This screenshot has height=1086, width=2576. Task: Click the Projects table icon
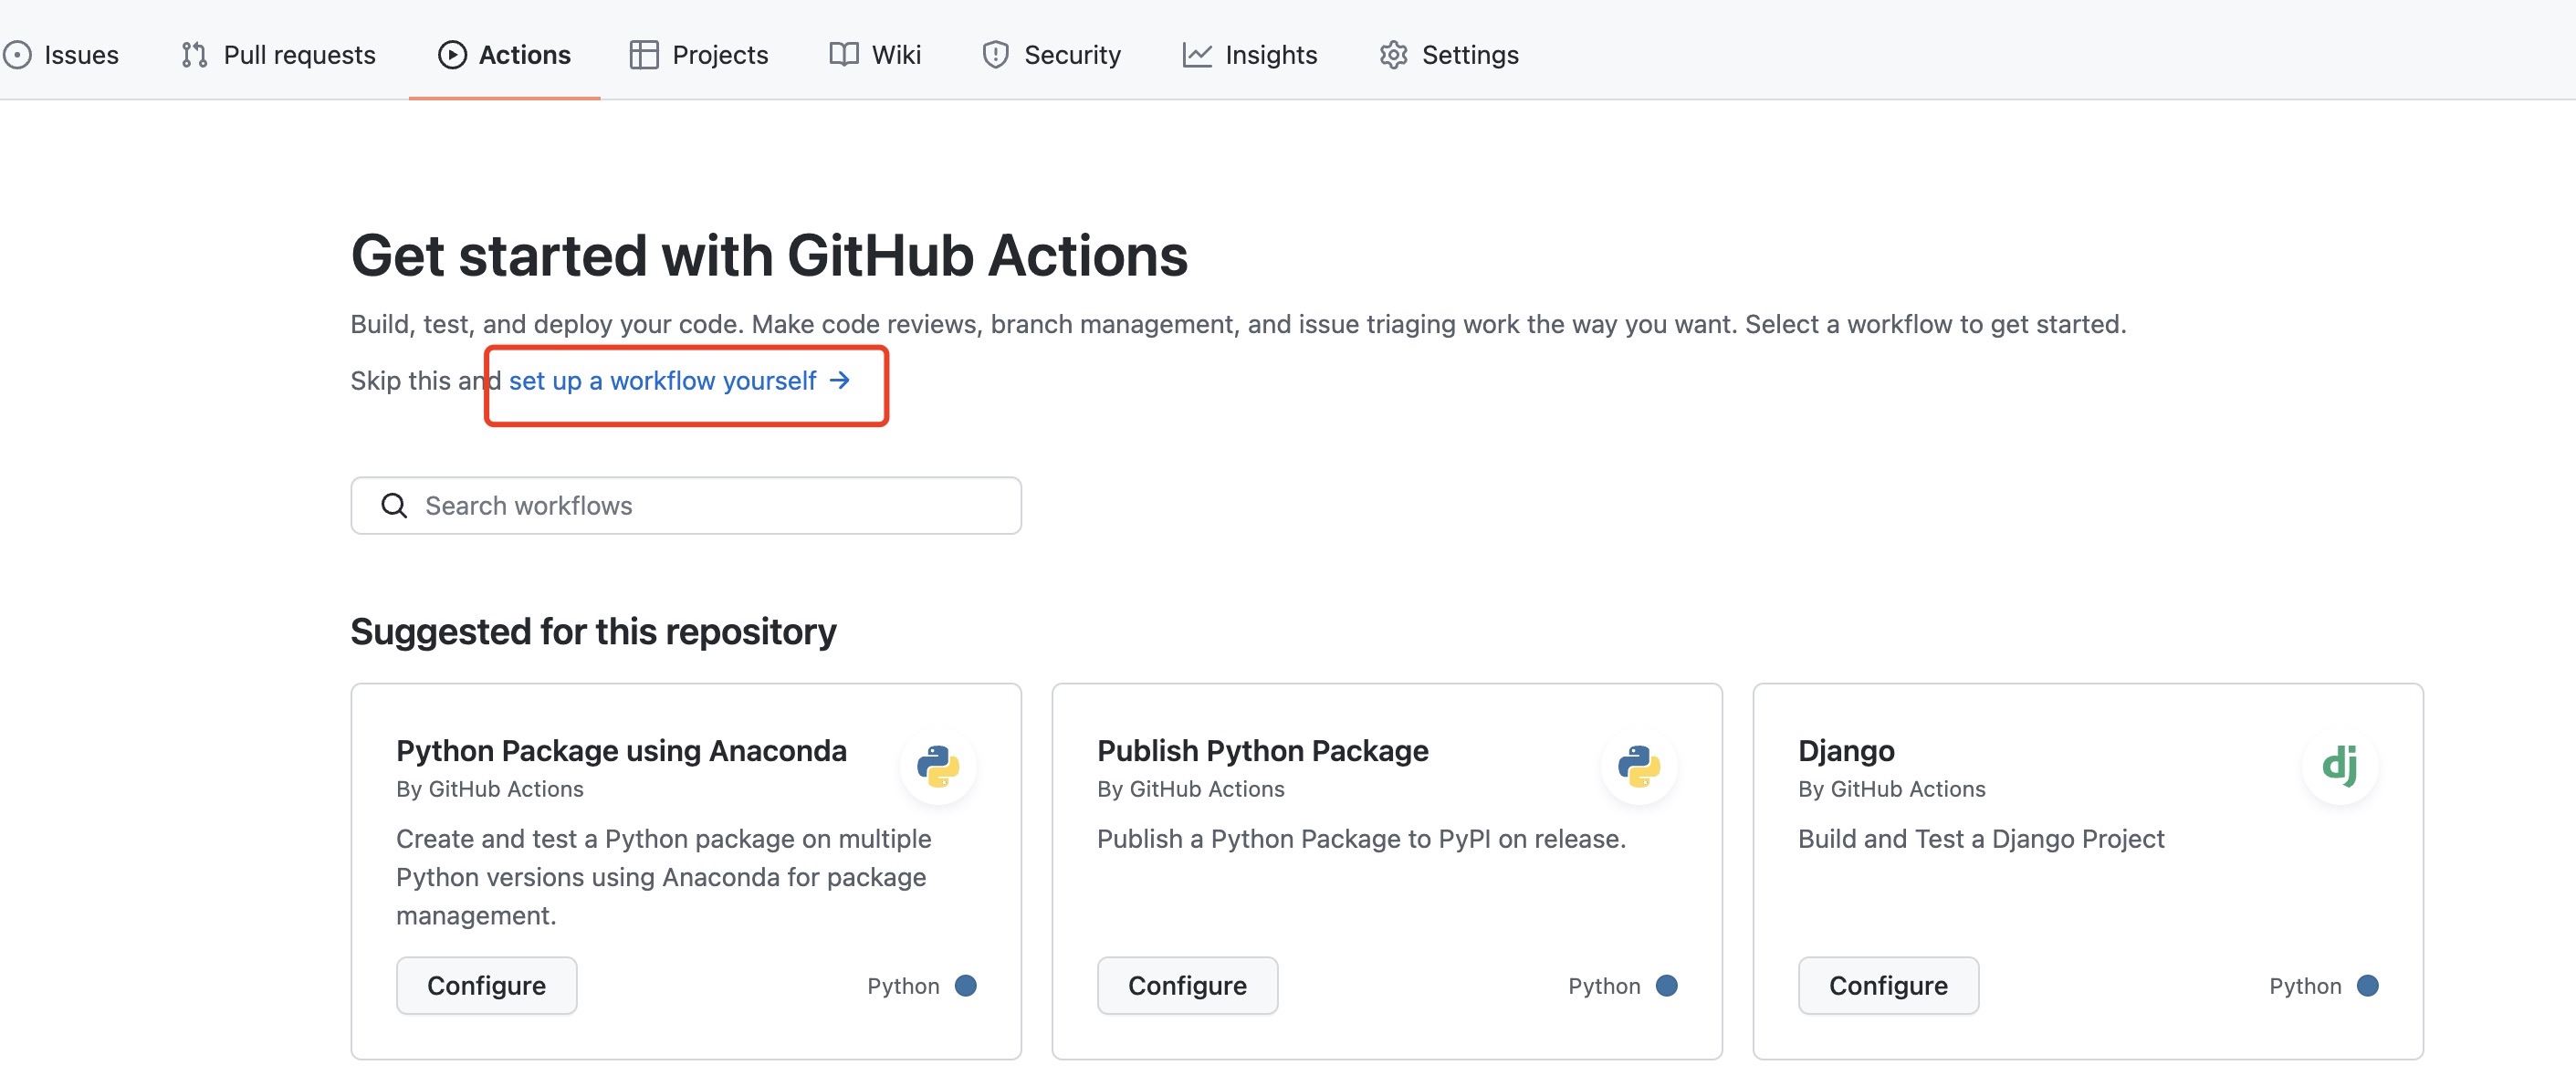tap(643, 55)
